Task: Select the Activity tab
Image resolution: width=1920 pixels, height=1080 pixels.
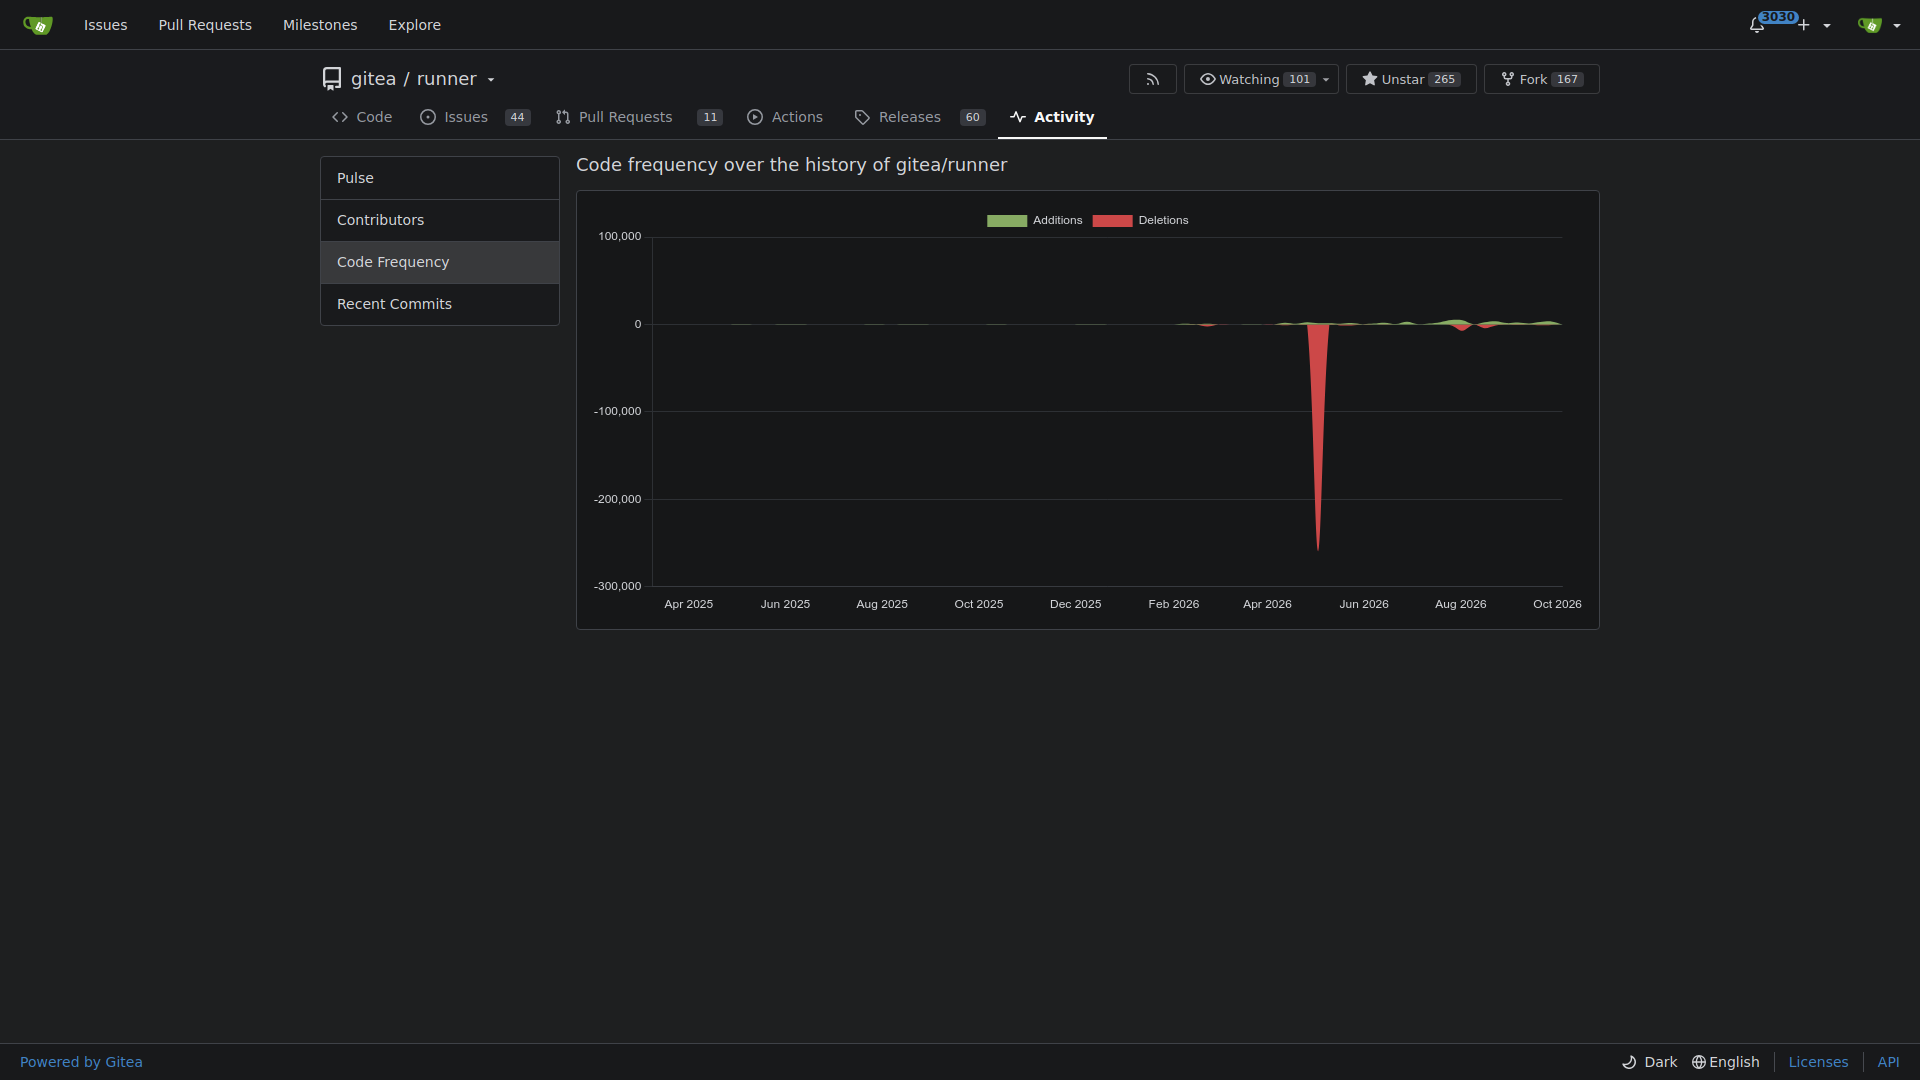Action: point(1052,117)
